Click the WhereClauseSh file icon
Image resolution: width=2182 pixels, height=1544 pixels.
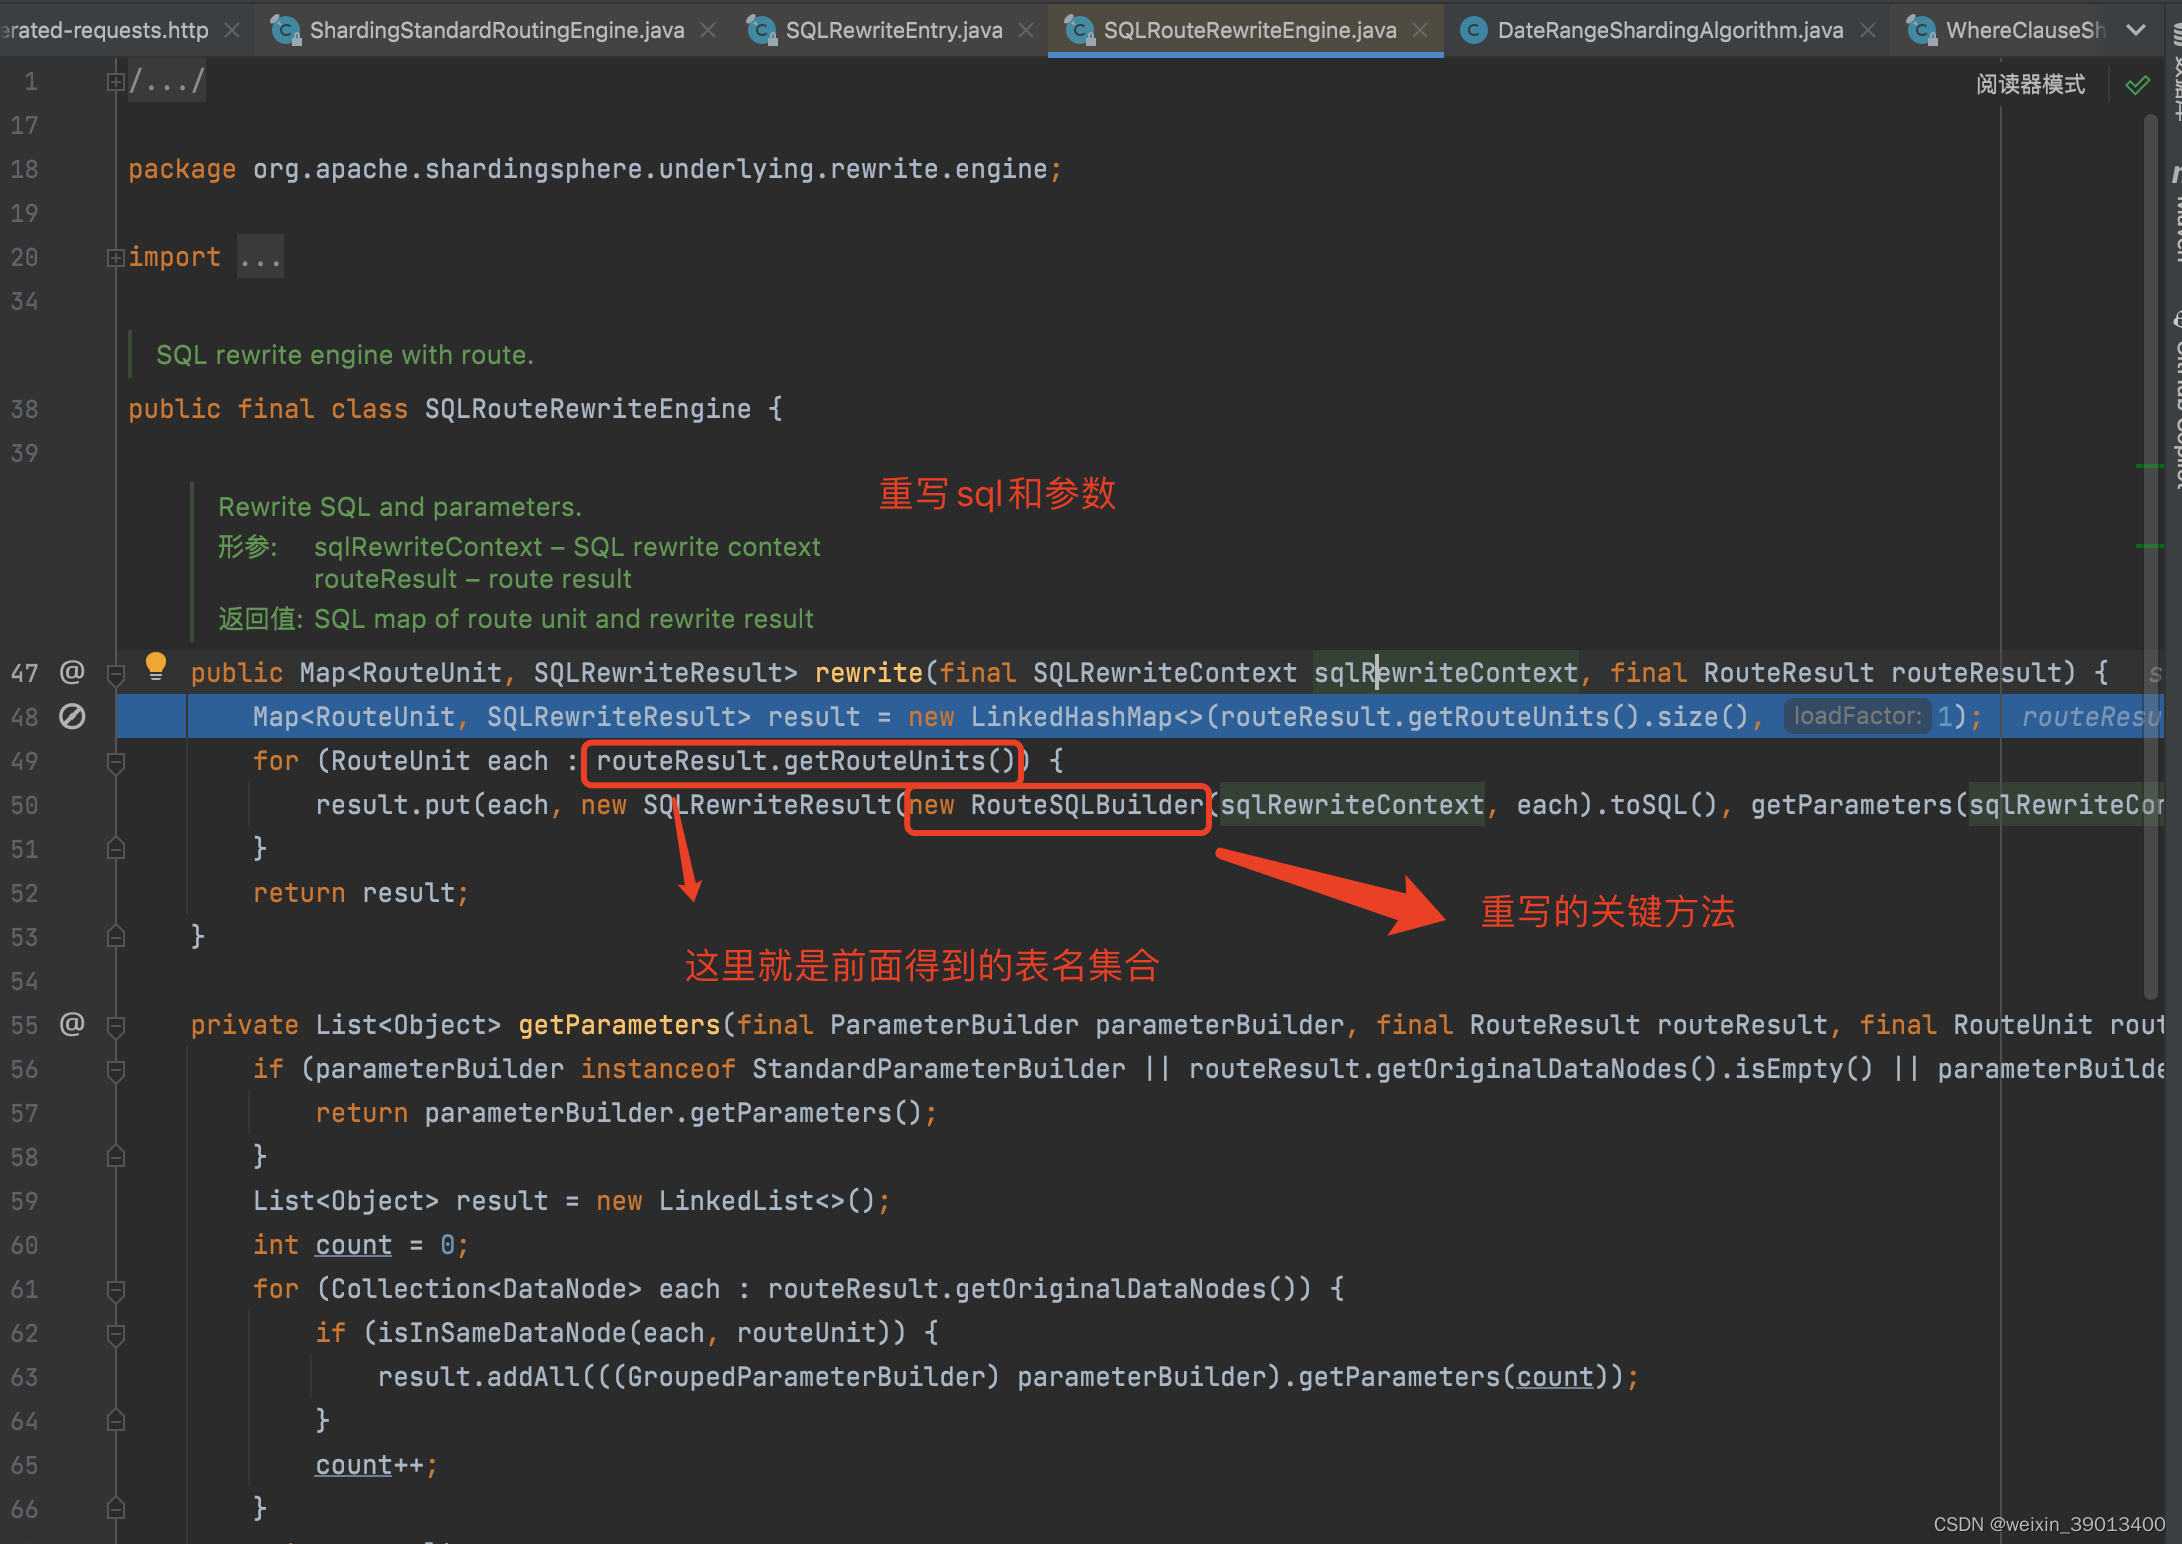tap(1921, 30)
